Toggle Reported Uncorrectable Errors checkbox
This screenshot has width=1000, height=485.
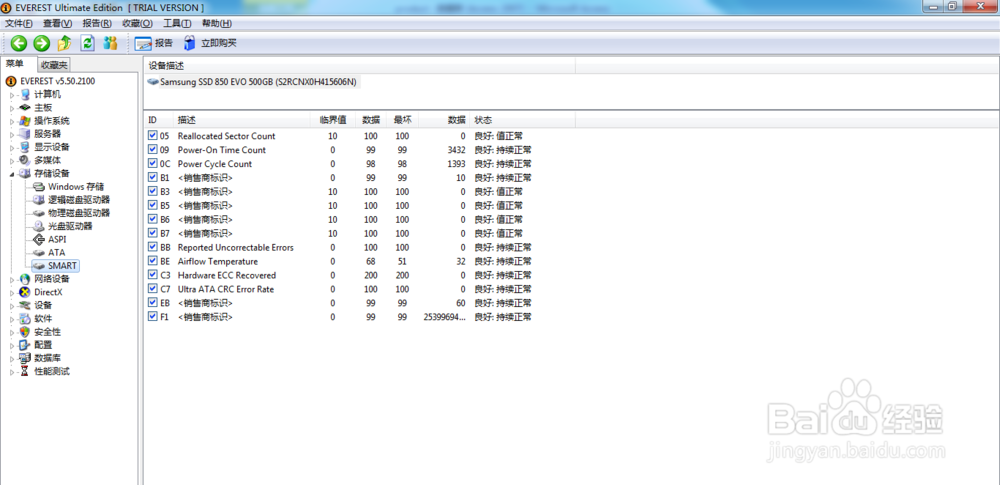pos(152,247)
